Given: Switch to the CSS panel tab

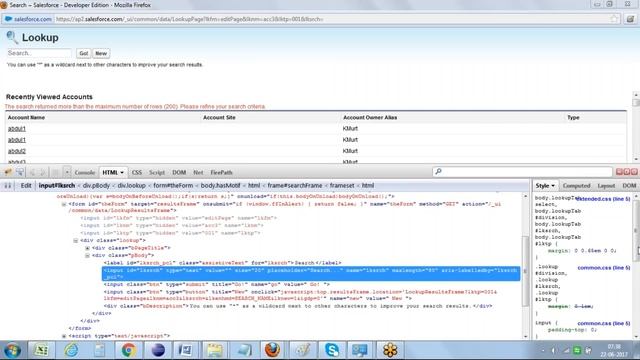Looking at the screenshot, I should click(x=137, y=173).
